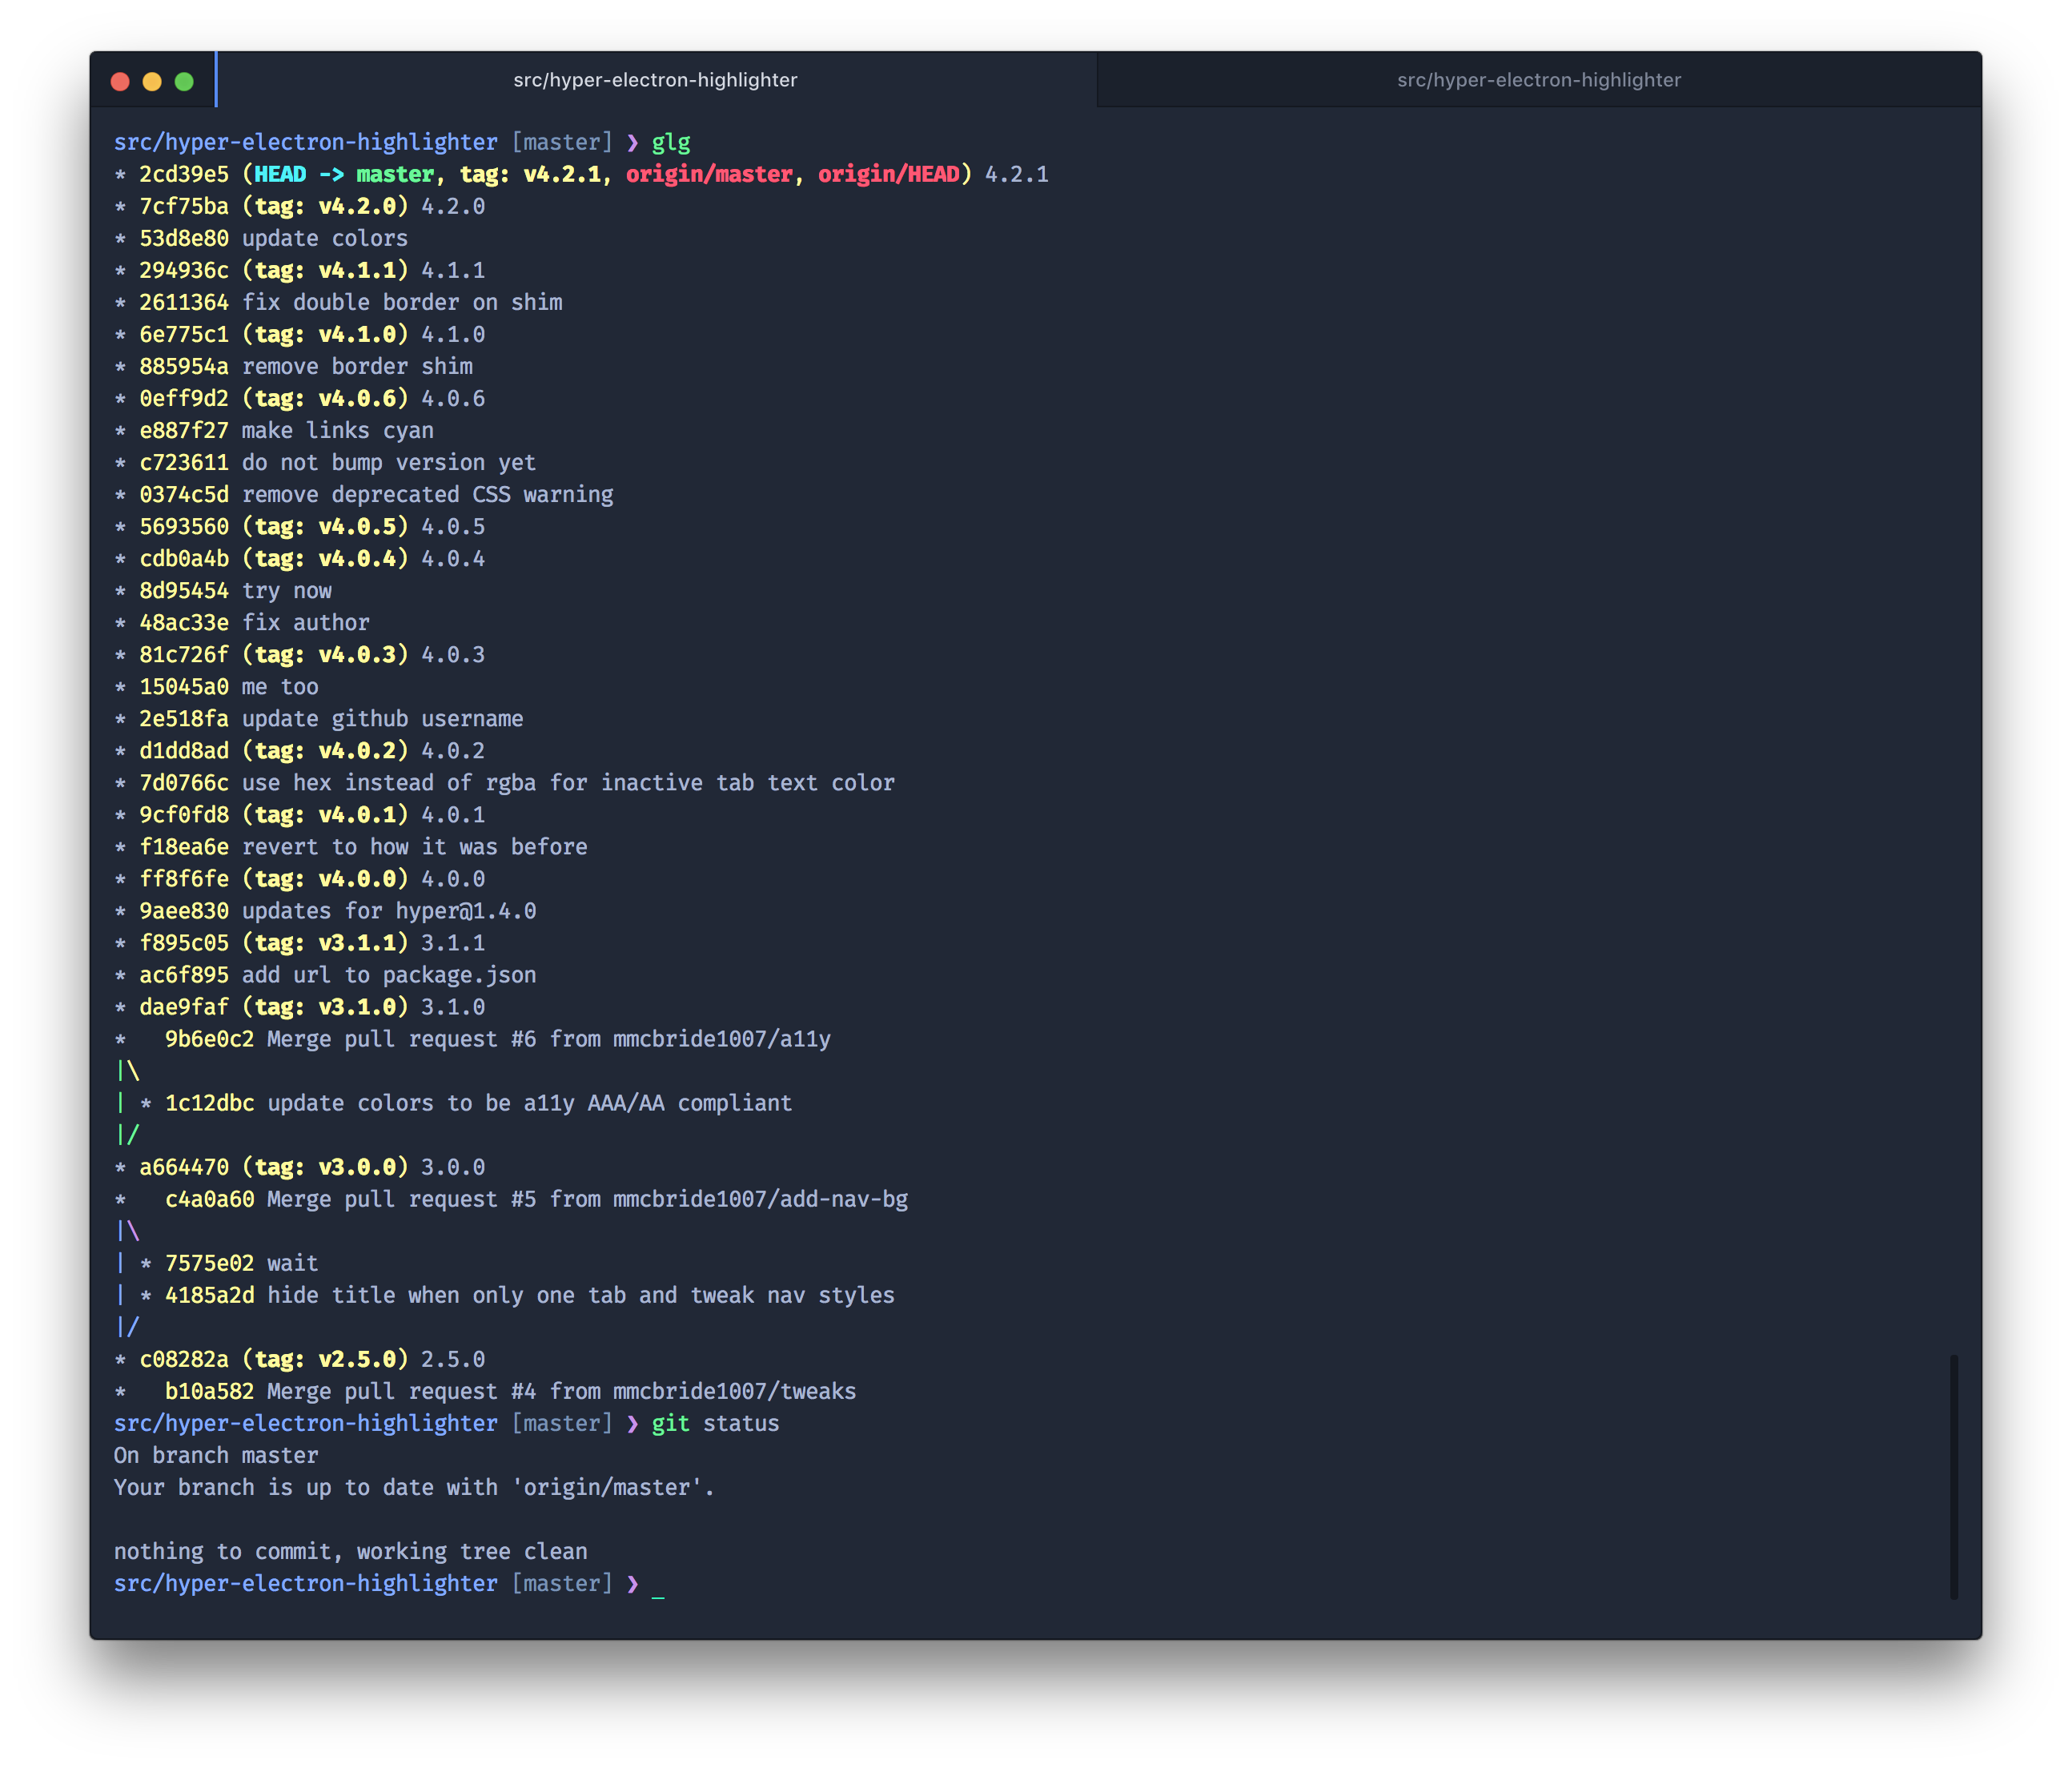Click the tag: v4.2.0 label
2072x1768 pixels.
pyautogui.click(x=325, y=206)
